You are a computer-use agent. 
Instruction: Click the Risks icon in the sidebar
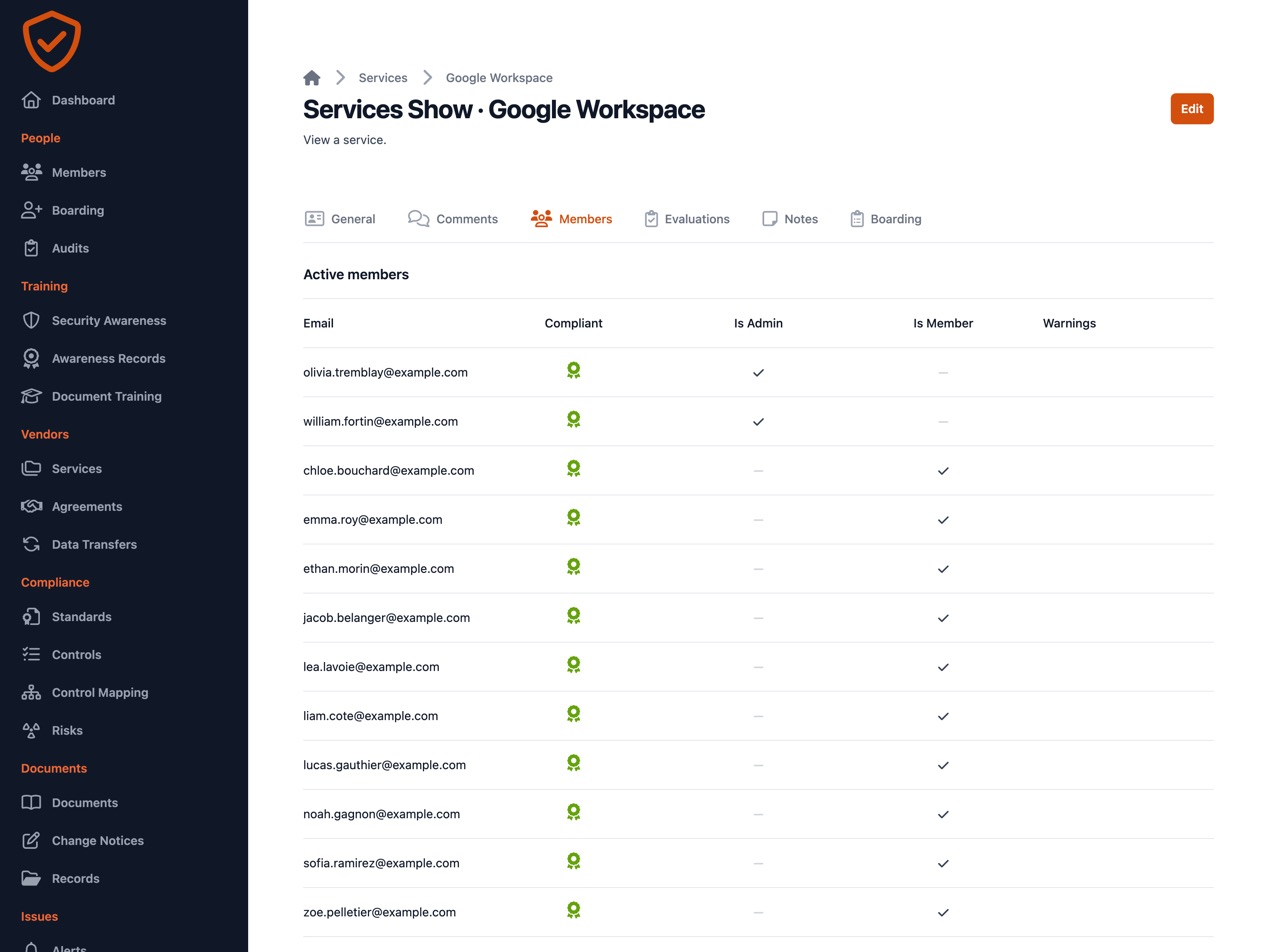(x=32, y=731)
